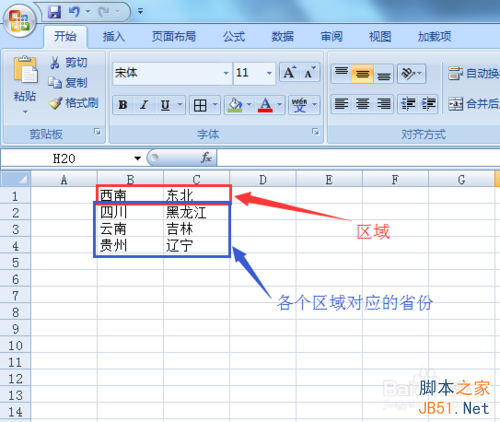Open the phonetic guide dropdown arrow
Screen dimensions: 500x422
(314, 105)
